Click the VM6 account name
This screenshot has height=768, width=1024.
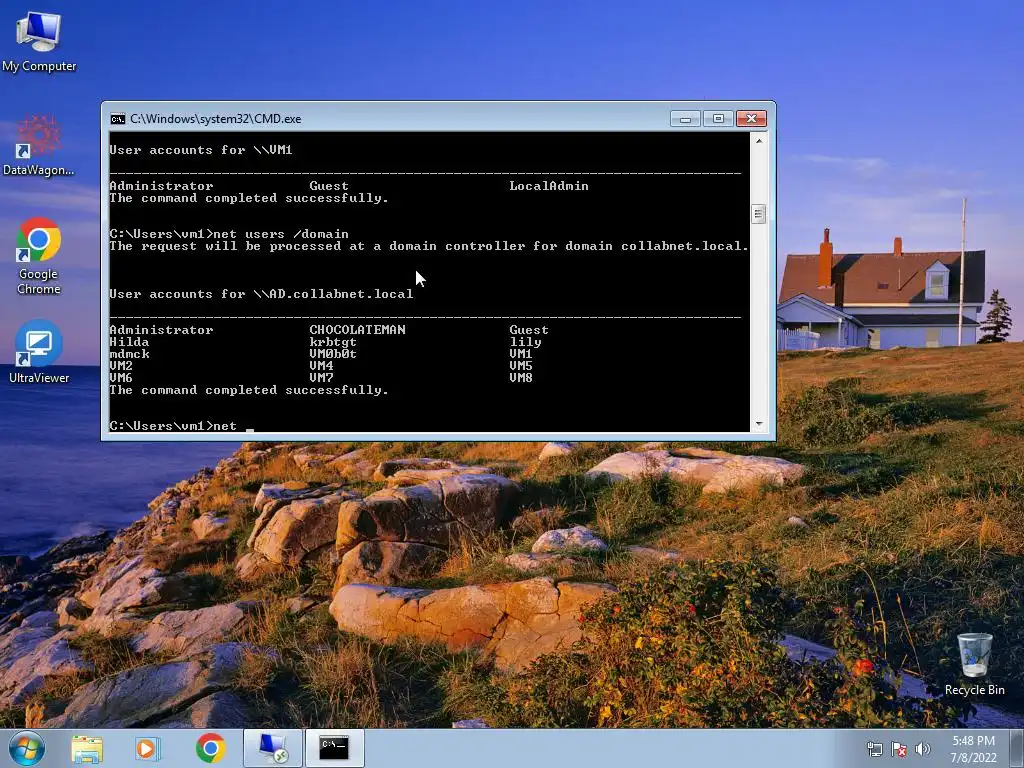[x=121, y=377]
